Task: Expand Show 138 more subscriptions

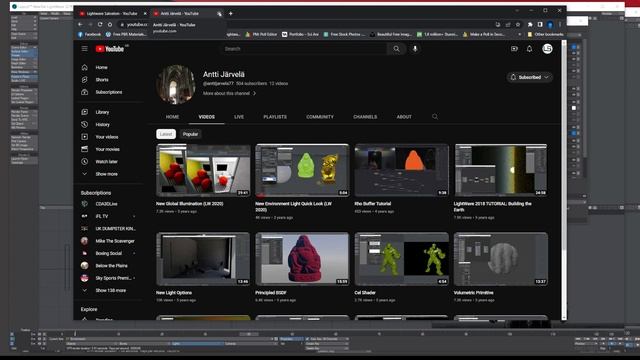Action: point(110,290)
